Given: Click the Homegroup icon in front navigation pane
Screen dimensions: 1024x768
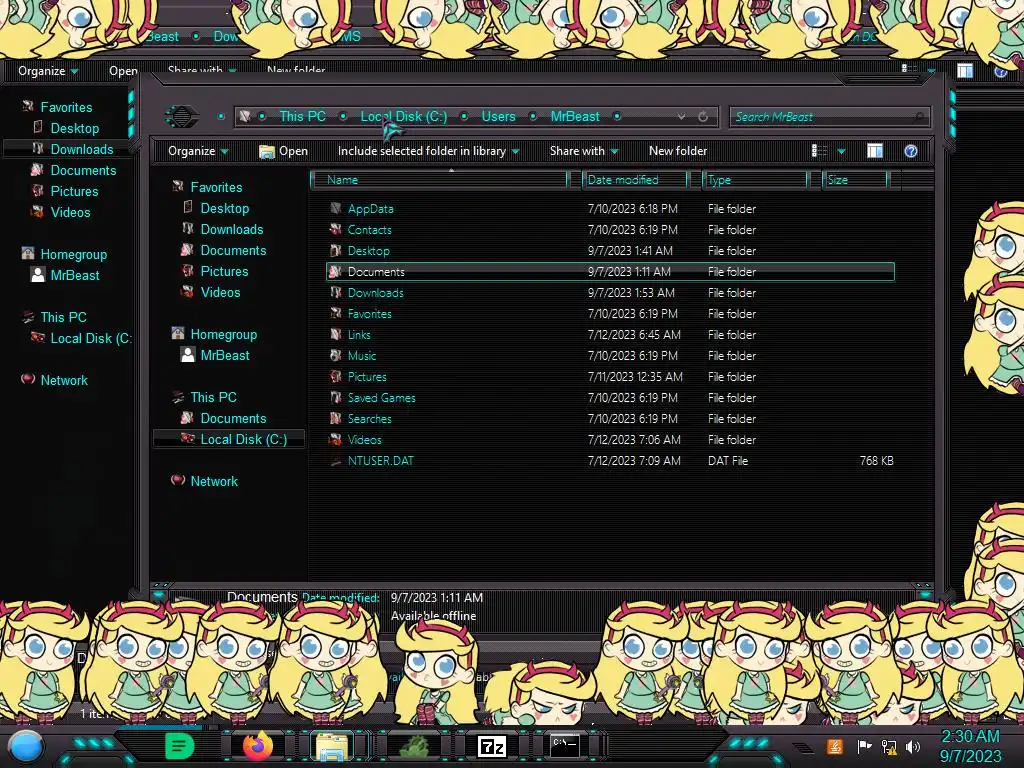Looking at the screenshot, I should click(x=178, y=334).
